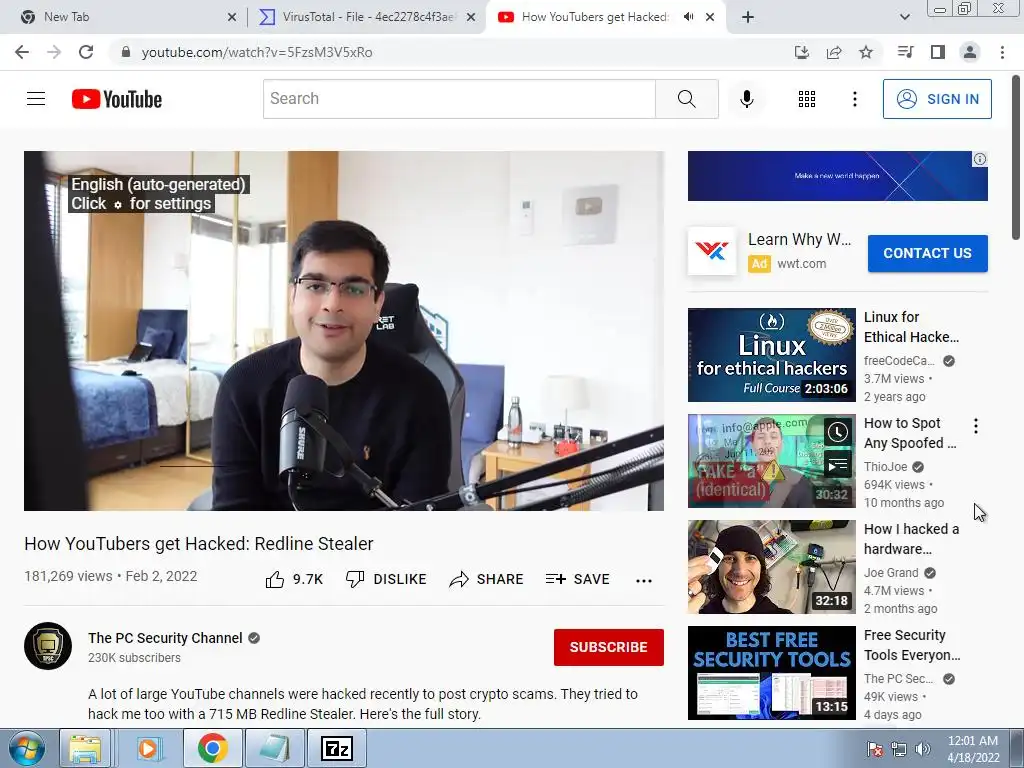
Task: Click the Sign In button
Action: (x=937, y=99)
